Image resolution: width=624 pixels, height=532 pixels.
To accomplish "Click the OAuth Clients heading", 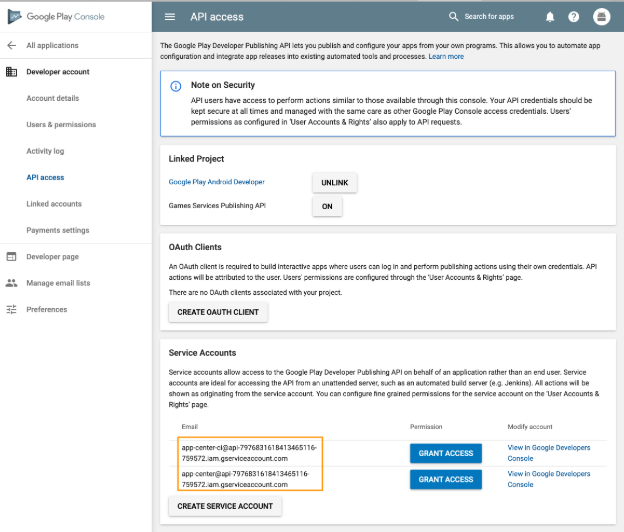I will (195, 247).
